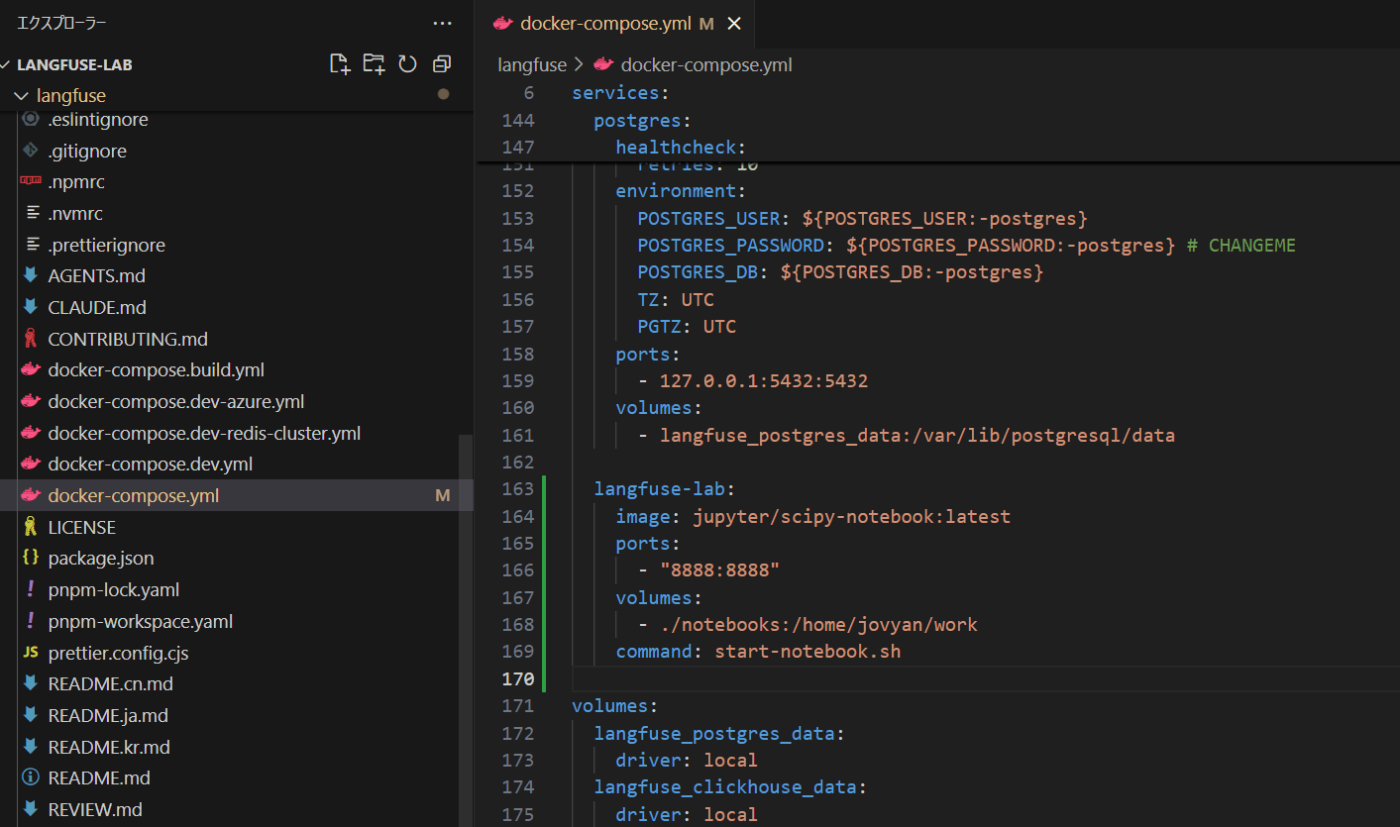Viewport: 1400px width, 827px height.
Task: Open docker-compose.dev-azure.yml file
Action: (x=175, y=402)
